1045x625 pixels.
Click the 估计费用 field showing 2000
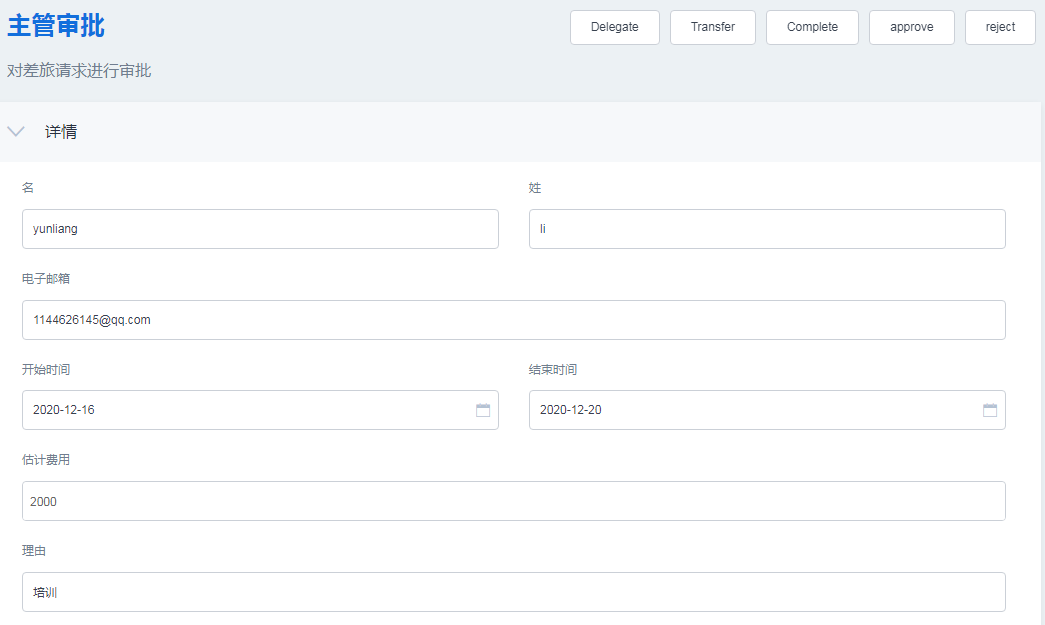coord(513,501)
